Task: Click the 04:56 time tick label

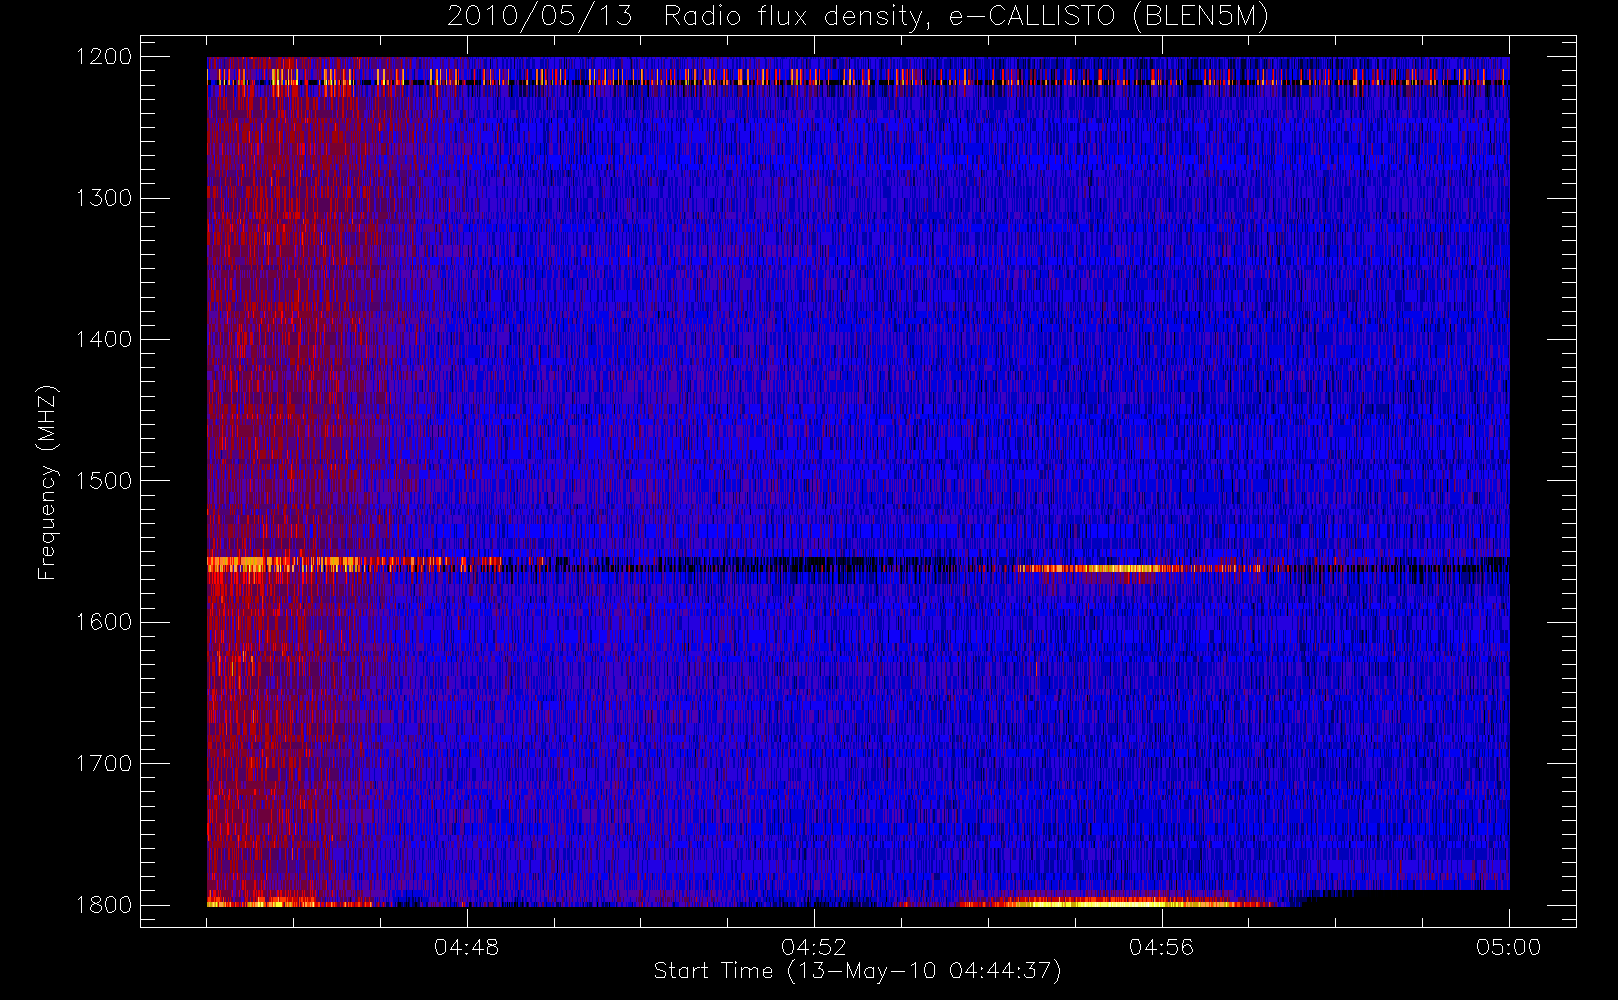Action: tap(1161, 947)
